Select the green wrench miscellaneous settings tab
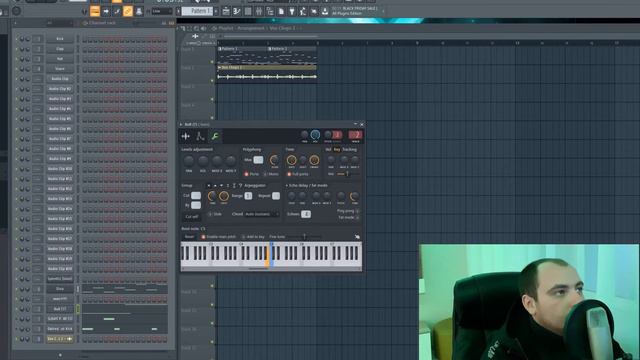The width and height of the screenshot is (640, 360). coord(215,136)
